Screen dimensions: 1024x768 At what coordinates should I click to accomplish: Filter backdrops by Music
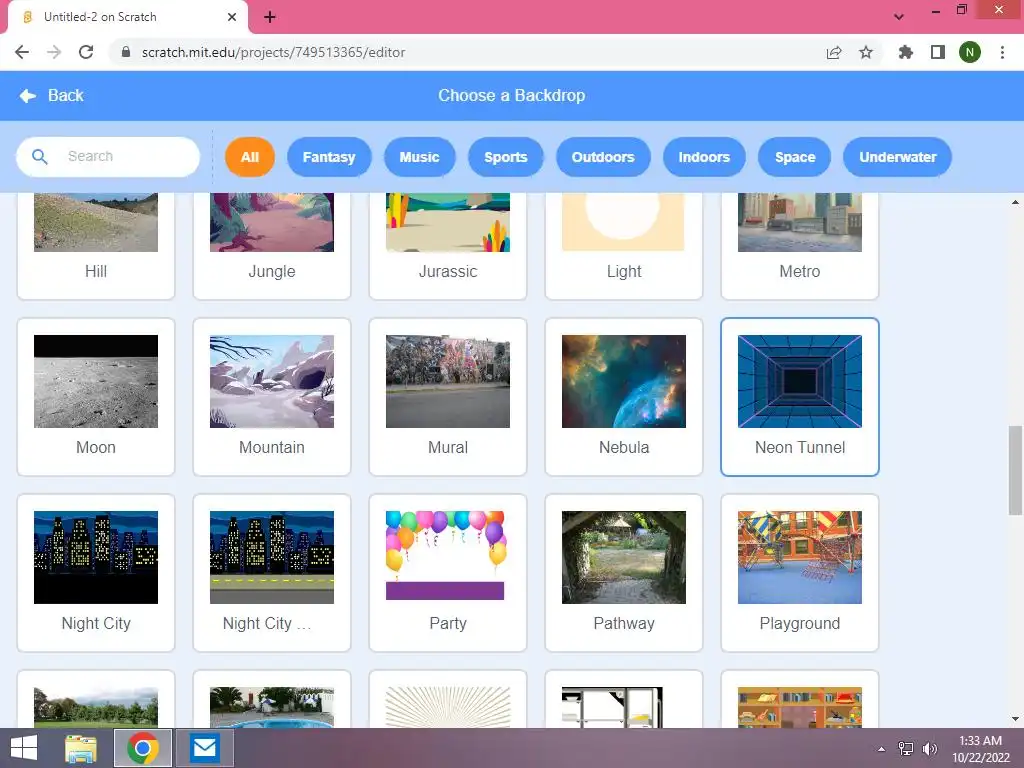coord(419,157)
